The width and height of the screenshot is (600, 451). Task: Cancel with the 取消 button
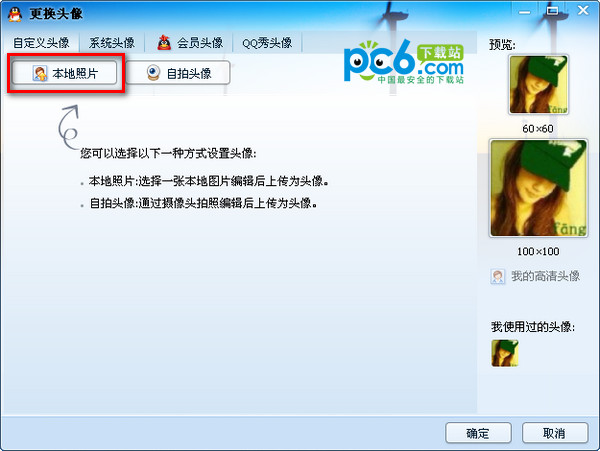(555, 433)
